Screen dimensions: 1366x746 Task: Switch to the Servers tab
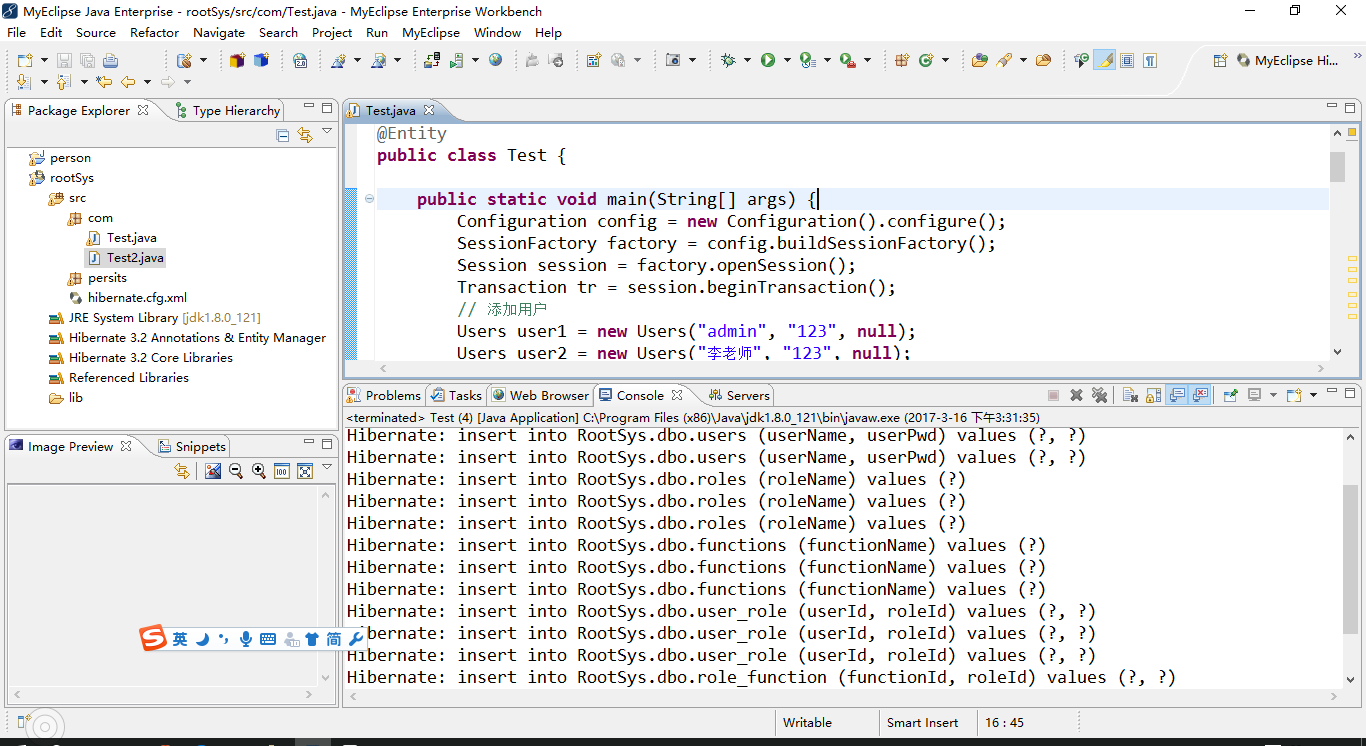(738, 395)
